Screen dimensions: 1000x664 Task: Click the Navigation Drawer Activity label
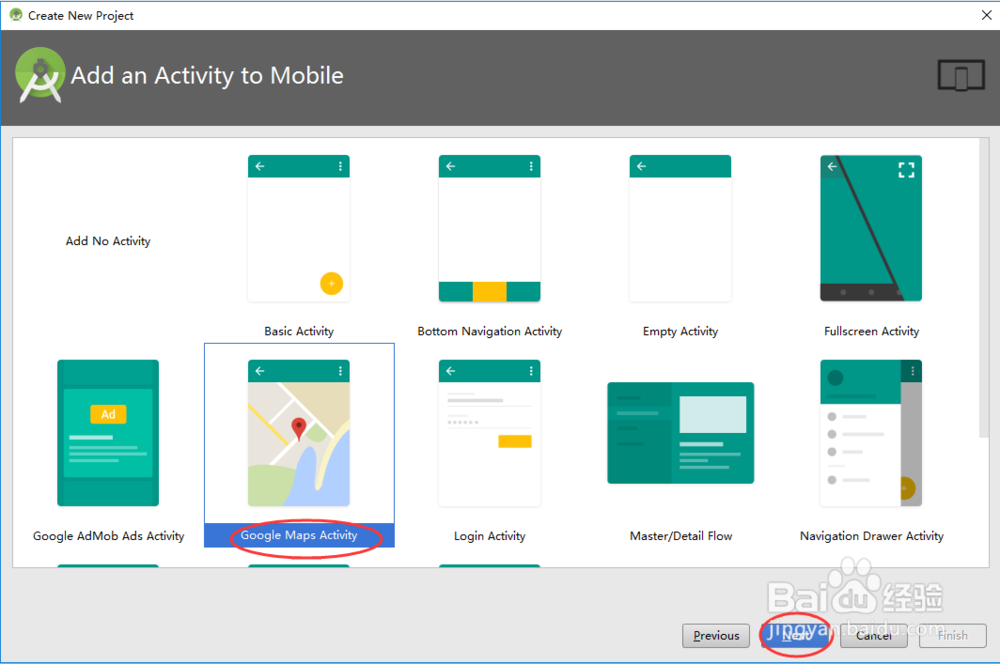click(x=871, y=536)
